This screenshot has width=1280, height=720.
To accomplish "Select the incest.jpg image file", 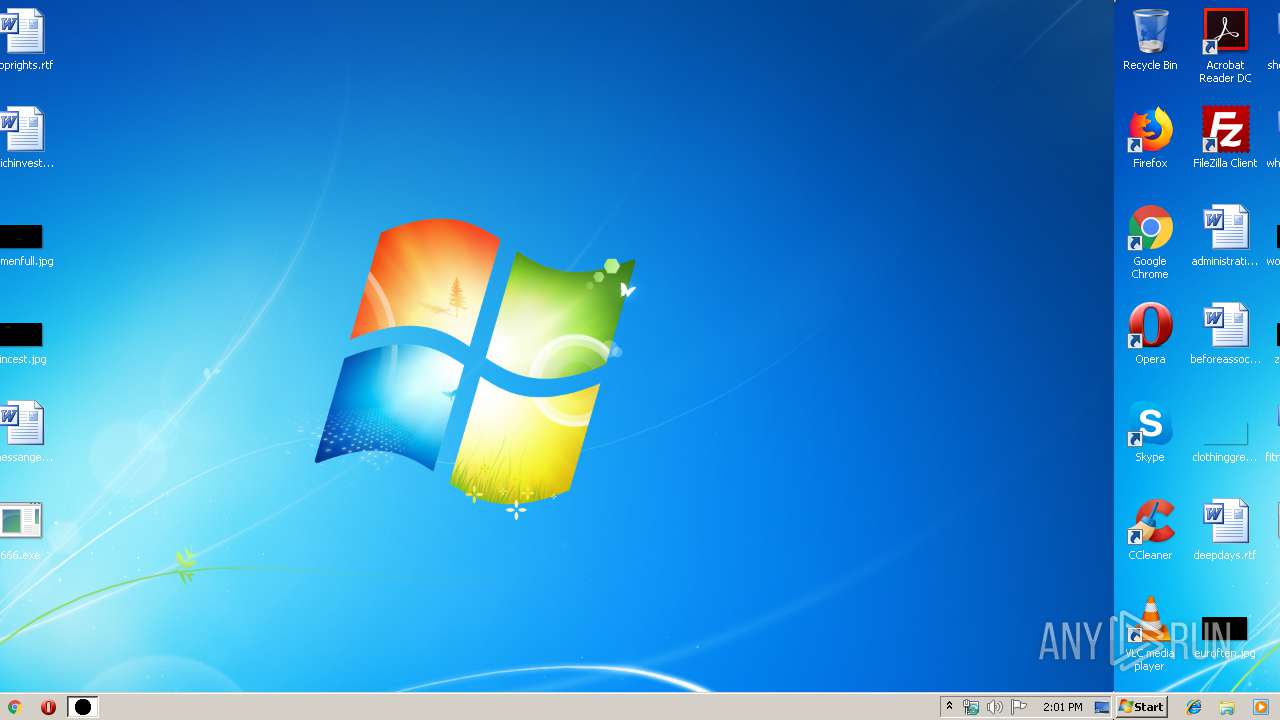I will [x=22, y=344].
